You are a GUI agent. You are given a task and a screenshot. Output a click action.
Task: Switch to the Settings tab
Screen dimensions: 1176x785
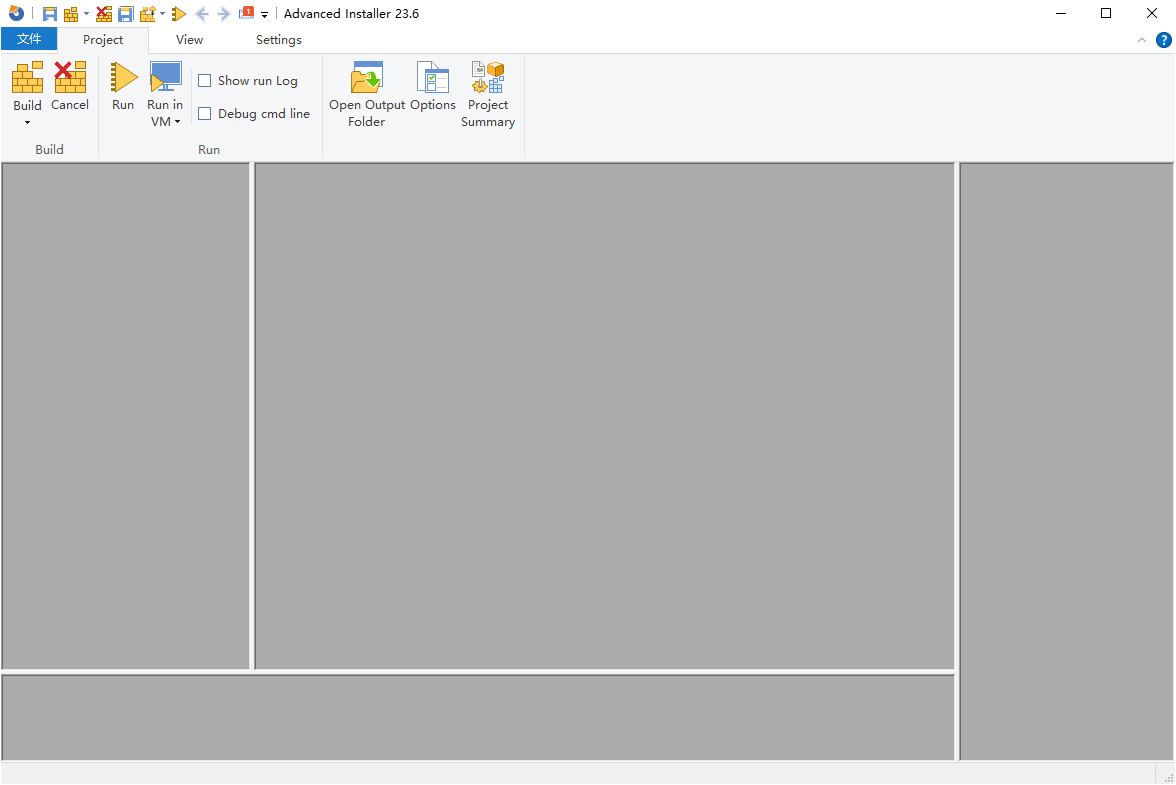click(278, 39)
